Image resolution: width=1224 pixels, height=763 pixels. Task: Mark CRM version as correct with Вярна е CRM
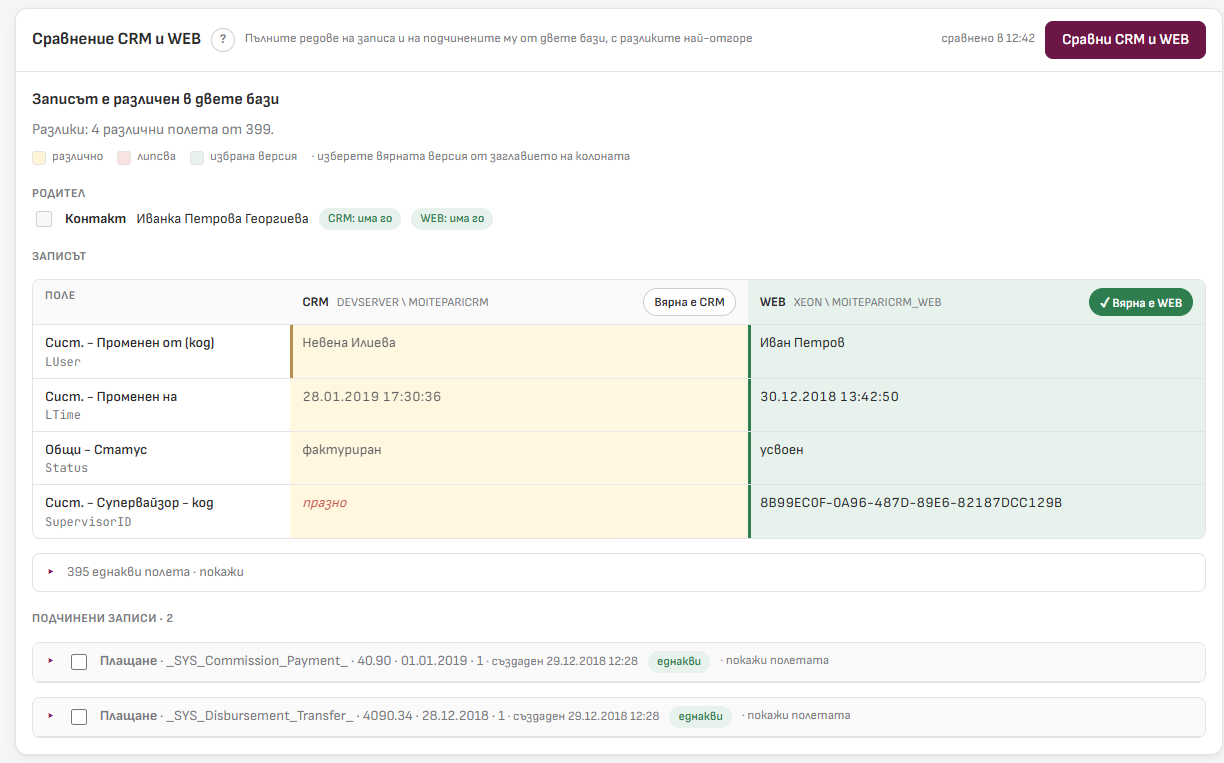689,302
